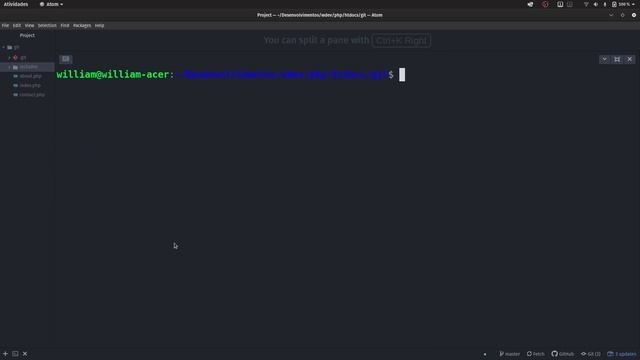Open the View menu
This screenshot has height=360, width=640.
click(x=29, y=25)
